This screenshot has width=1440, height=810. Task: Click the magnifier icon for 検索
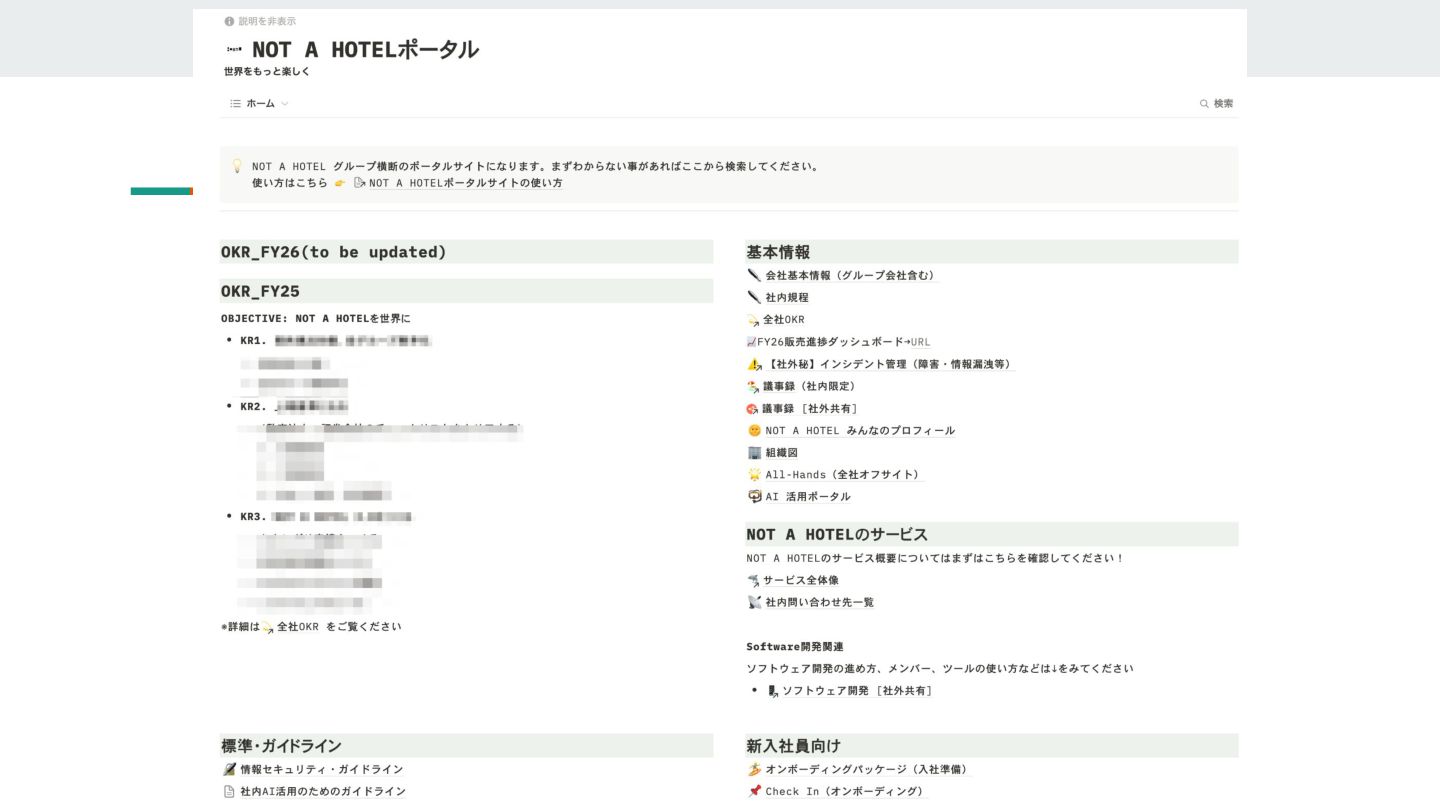click(1204, 103)
